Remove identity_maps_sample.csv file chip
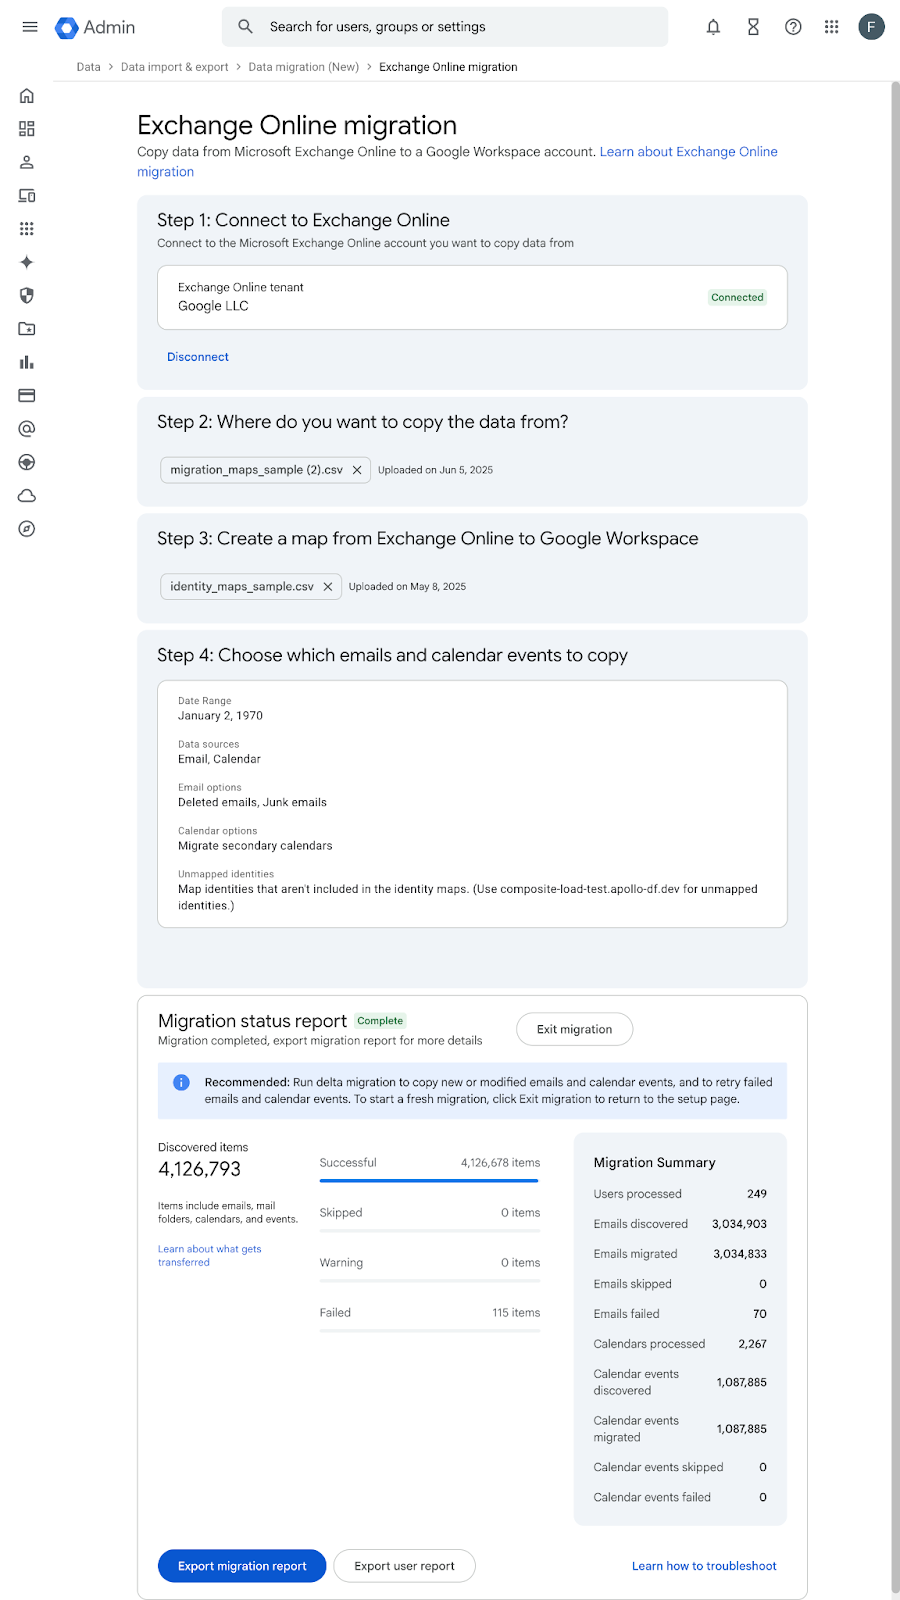This screenshot has height=1600, width=900. [x=328, y=587]
